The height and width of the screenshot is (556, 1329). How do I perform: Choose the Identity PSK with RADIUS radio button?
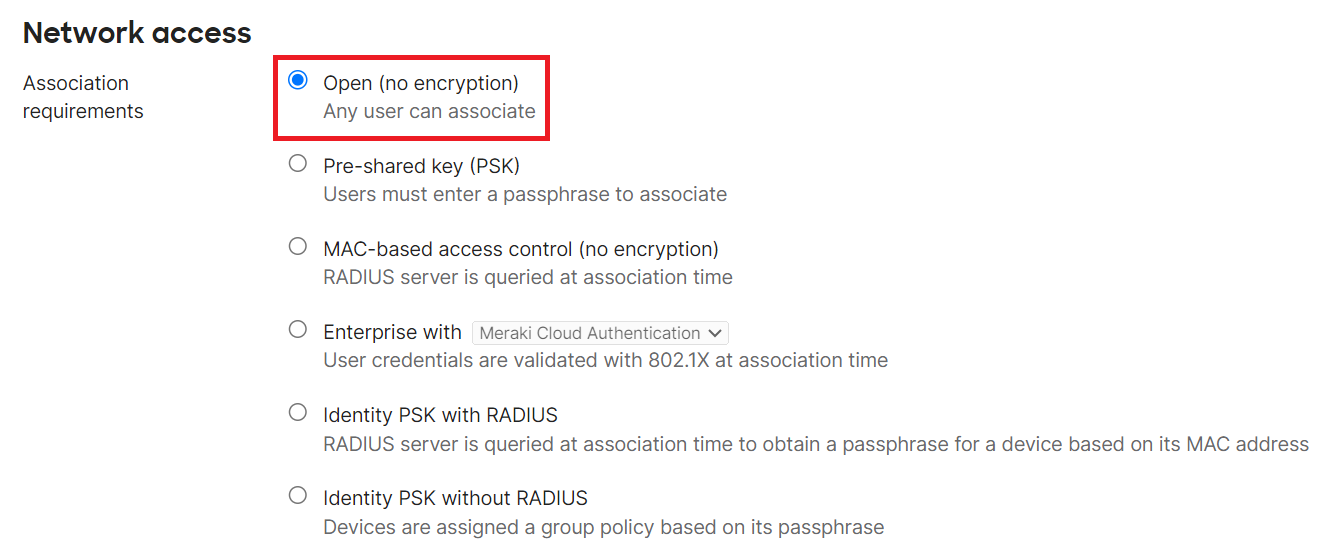297,413
